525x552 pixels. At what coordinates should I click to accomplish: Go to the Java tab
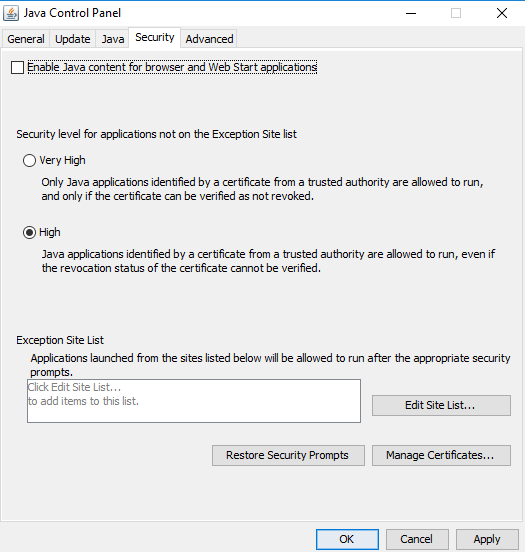(x=113, y=39)
